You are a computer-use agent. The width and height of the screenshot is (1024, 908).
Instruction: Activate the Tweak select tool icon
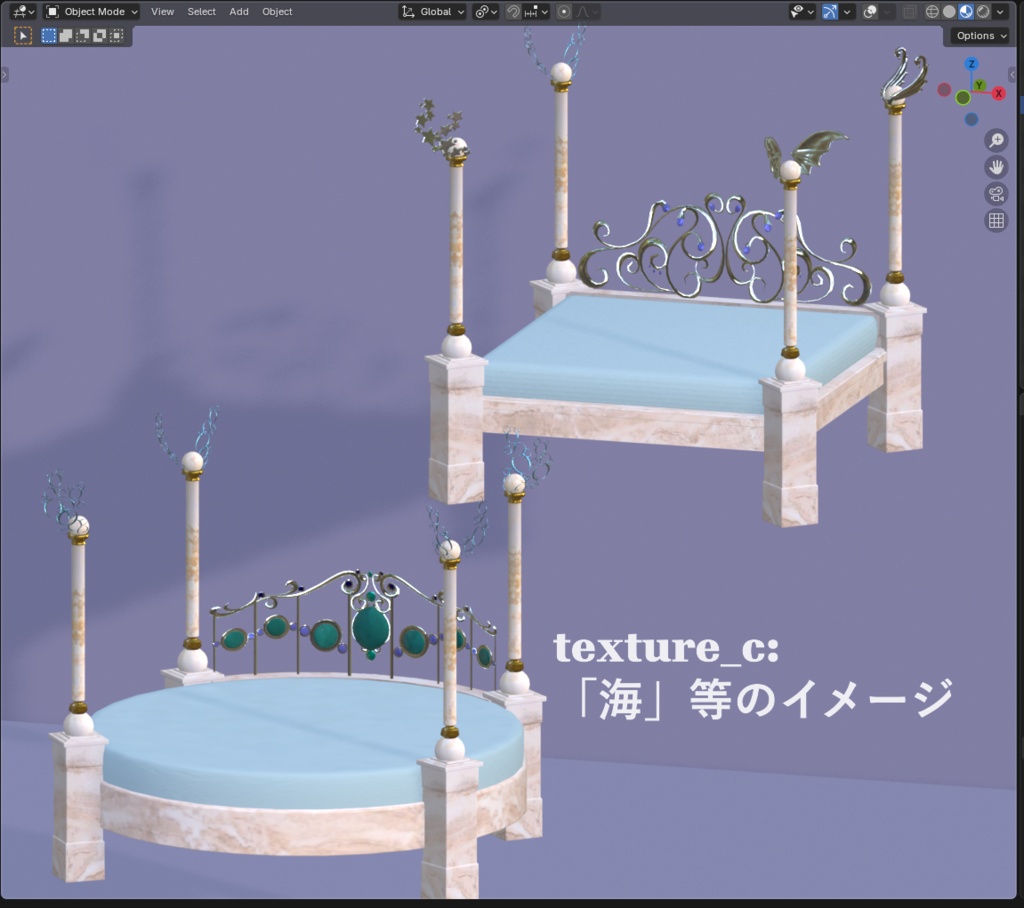pyautogui.click(x=24, y=35)
